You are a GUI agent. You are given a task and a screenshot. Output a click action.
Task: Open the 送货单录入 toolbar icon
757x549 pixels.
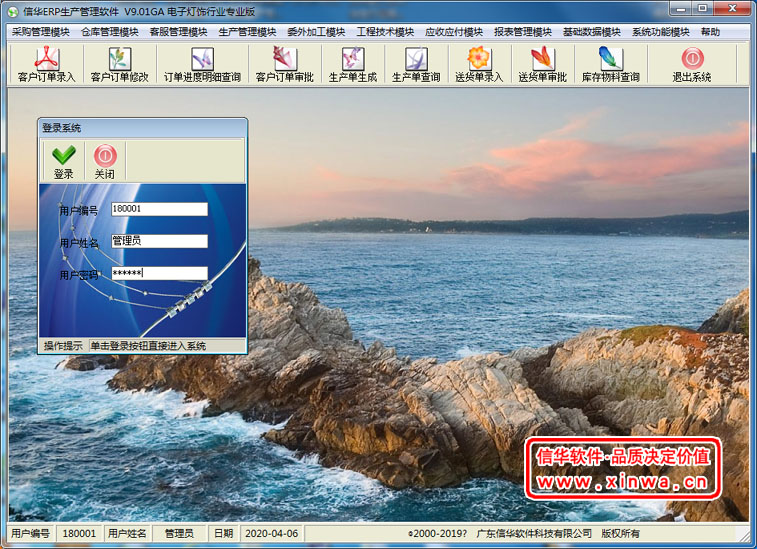[479, 64]
